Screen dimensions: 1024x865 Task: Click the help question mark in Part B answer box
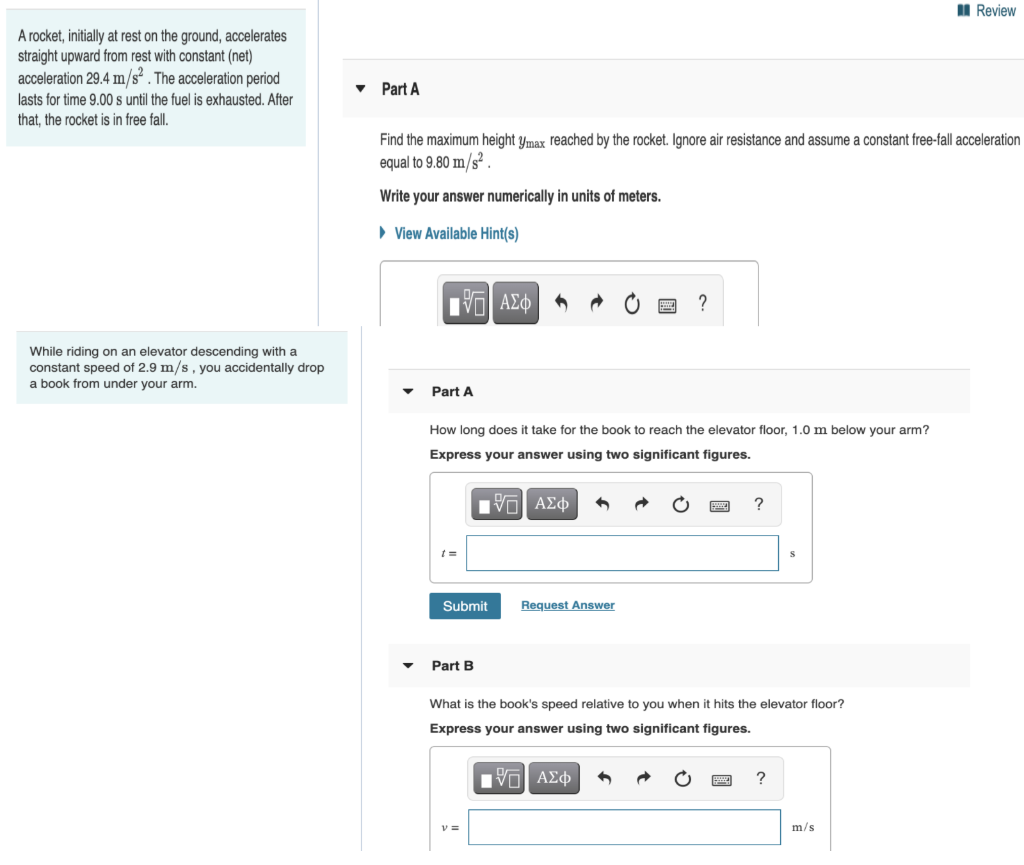coord(760,777)
